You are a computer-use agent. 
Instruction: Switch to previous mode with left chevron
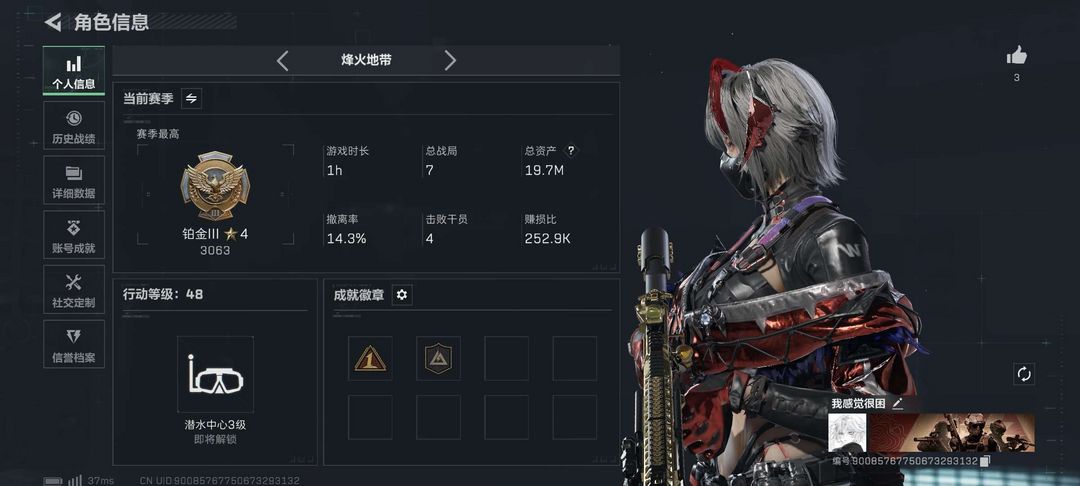tap(282, 61)
